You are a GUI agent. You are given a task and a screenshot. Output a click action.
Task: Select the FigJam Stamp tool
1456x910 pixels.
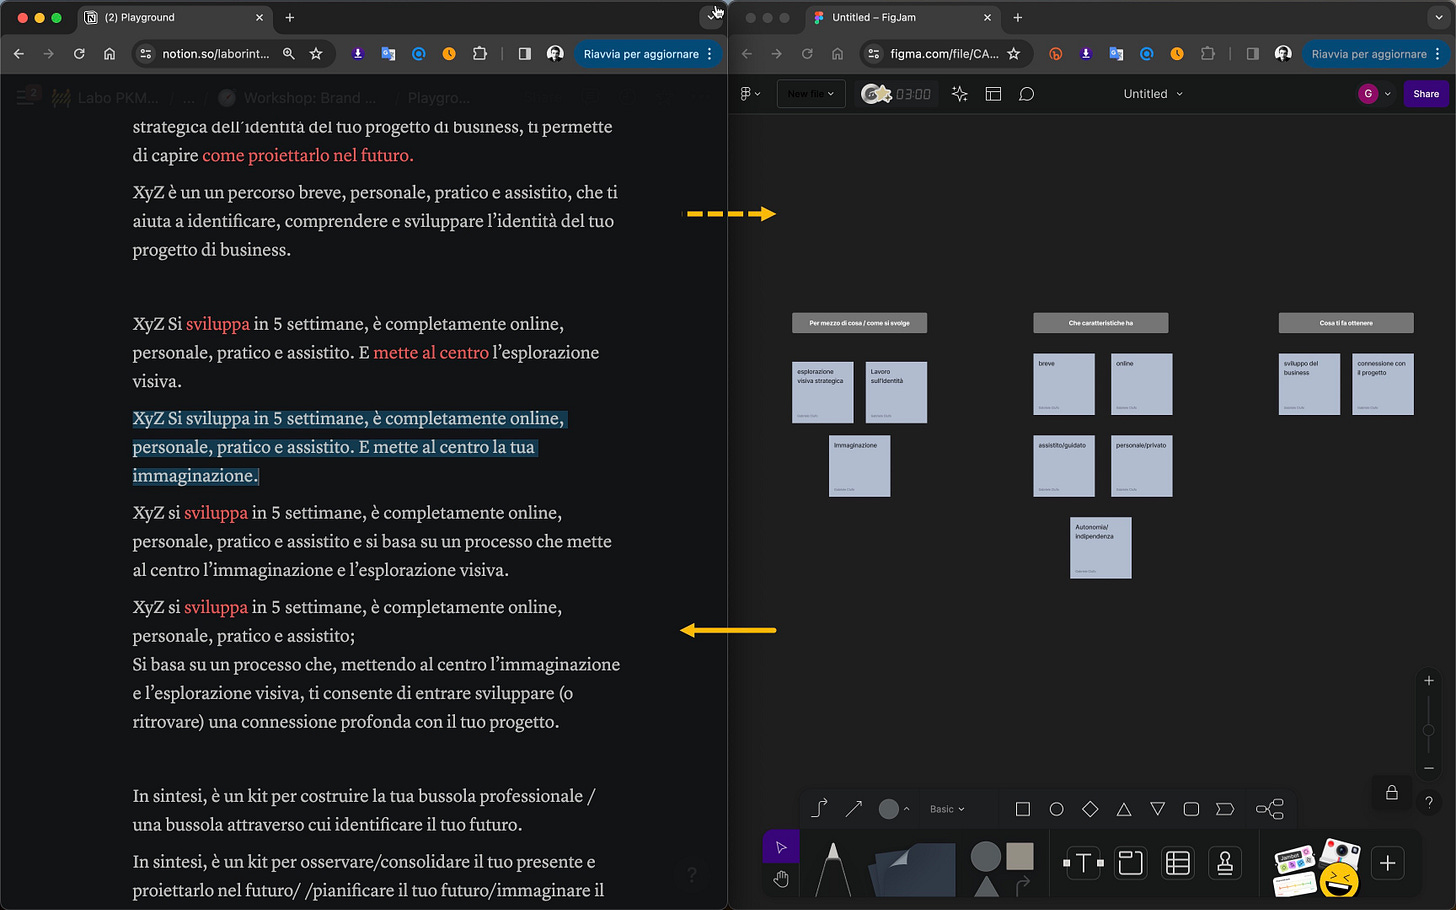[x=1225, y=863]
